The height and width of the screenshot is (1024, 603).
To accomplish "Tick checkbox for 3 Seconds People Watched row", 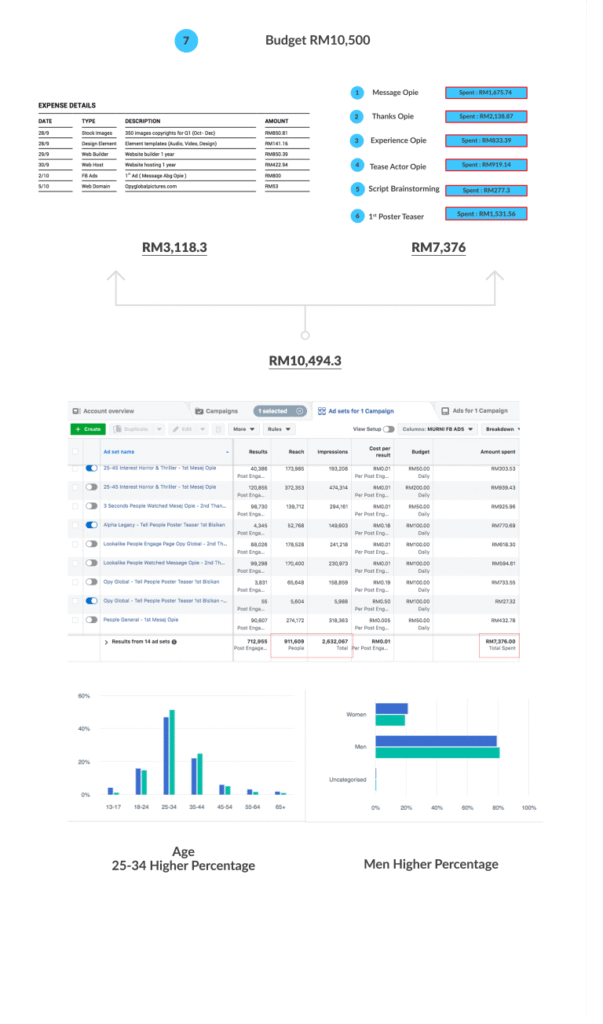I will coord(74,505).
